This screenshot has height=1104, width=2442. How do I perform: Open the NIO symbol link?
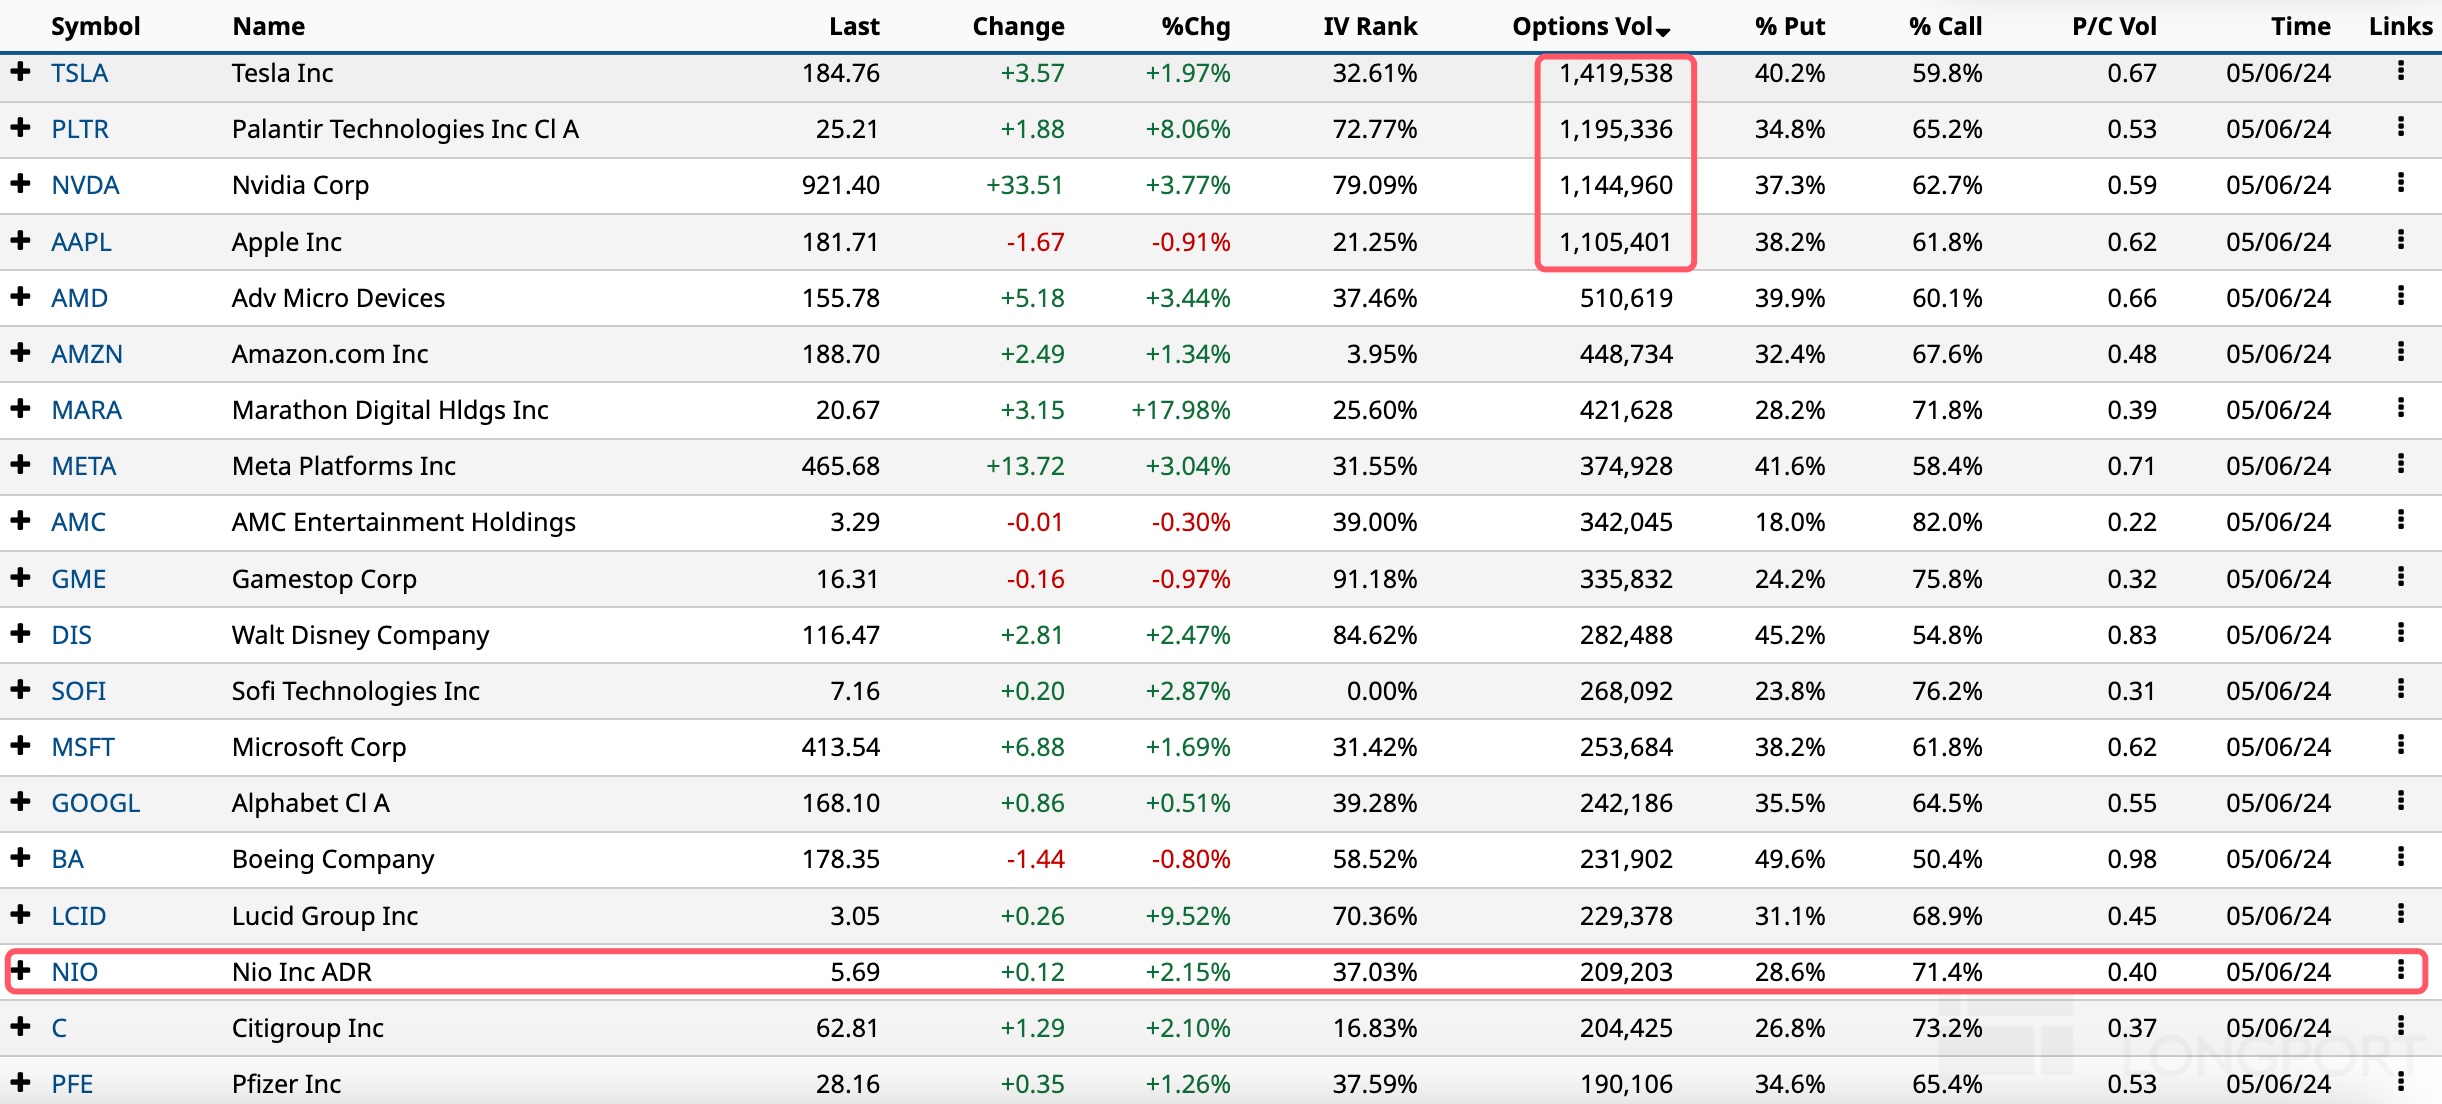point(74,972)
